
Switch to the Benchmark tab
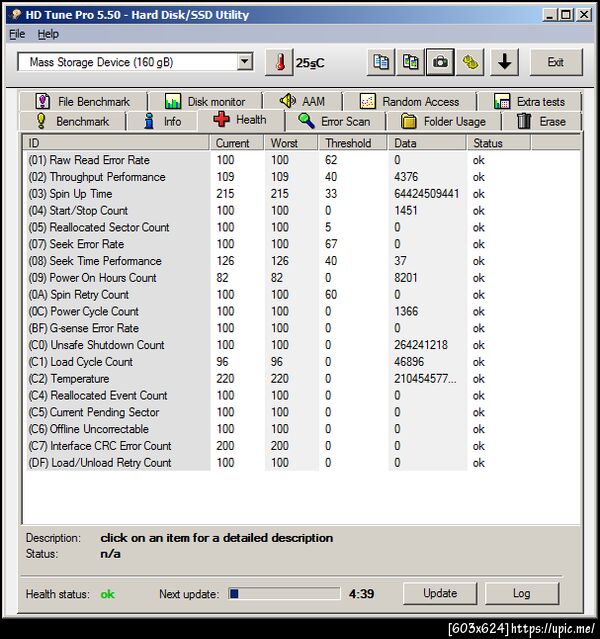(73, 121)
